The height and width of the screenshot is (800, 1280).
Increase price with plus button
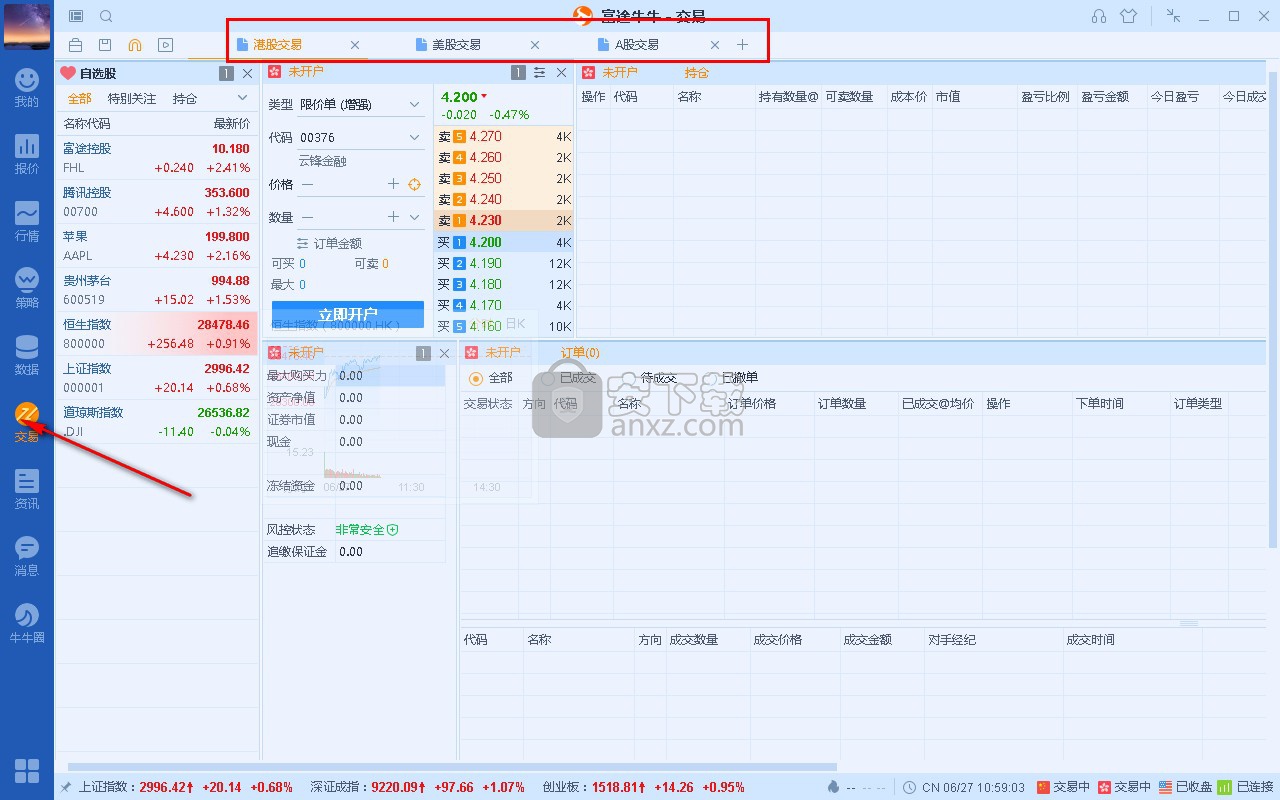[393, 184]
